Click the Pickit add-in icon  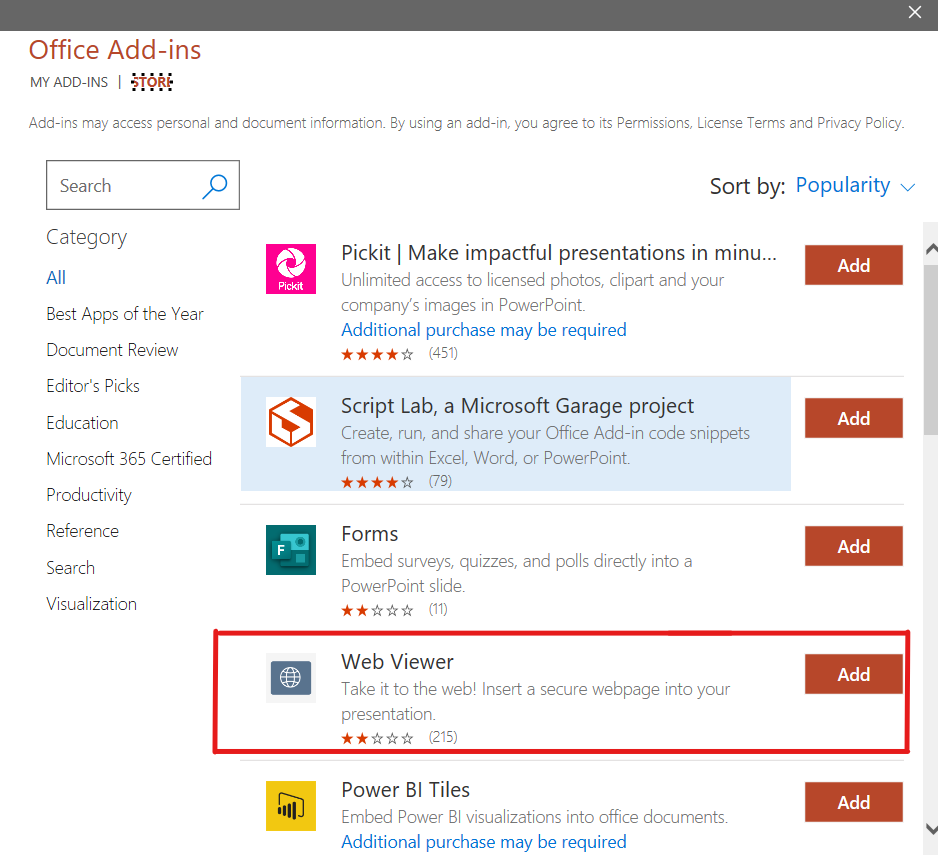pos(291,269)
